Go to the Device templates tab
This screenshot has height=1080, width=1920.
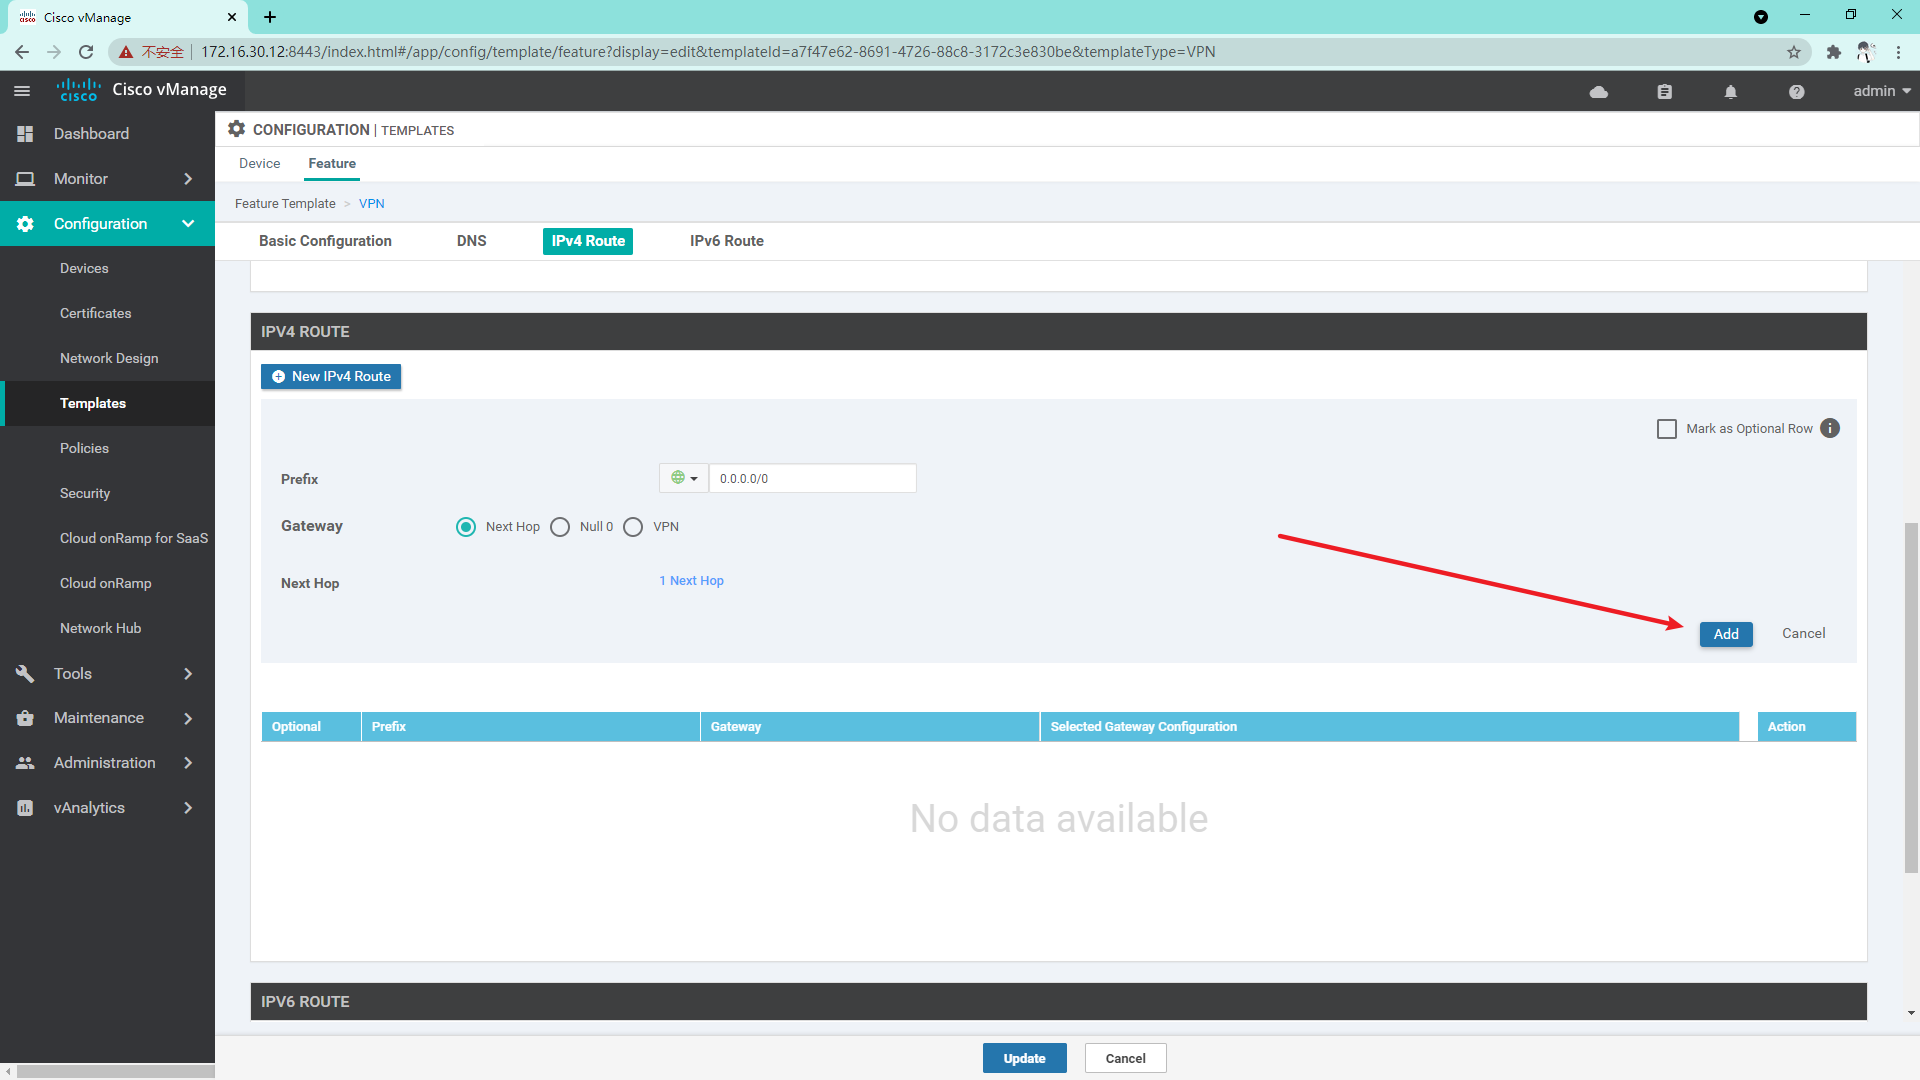coord(259,163)
